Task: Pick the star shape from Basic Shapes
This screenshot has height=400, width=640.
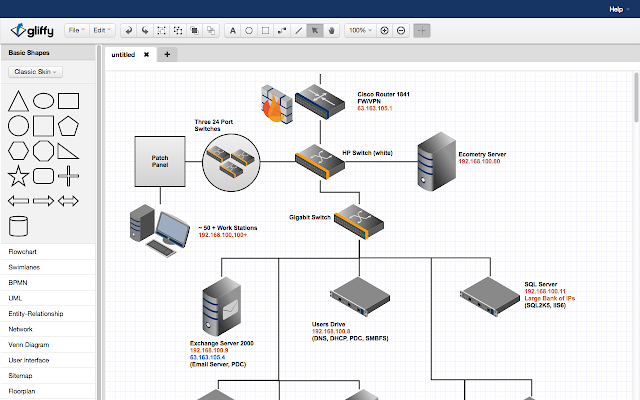Action: pos(18,177)
